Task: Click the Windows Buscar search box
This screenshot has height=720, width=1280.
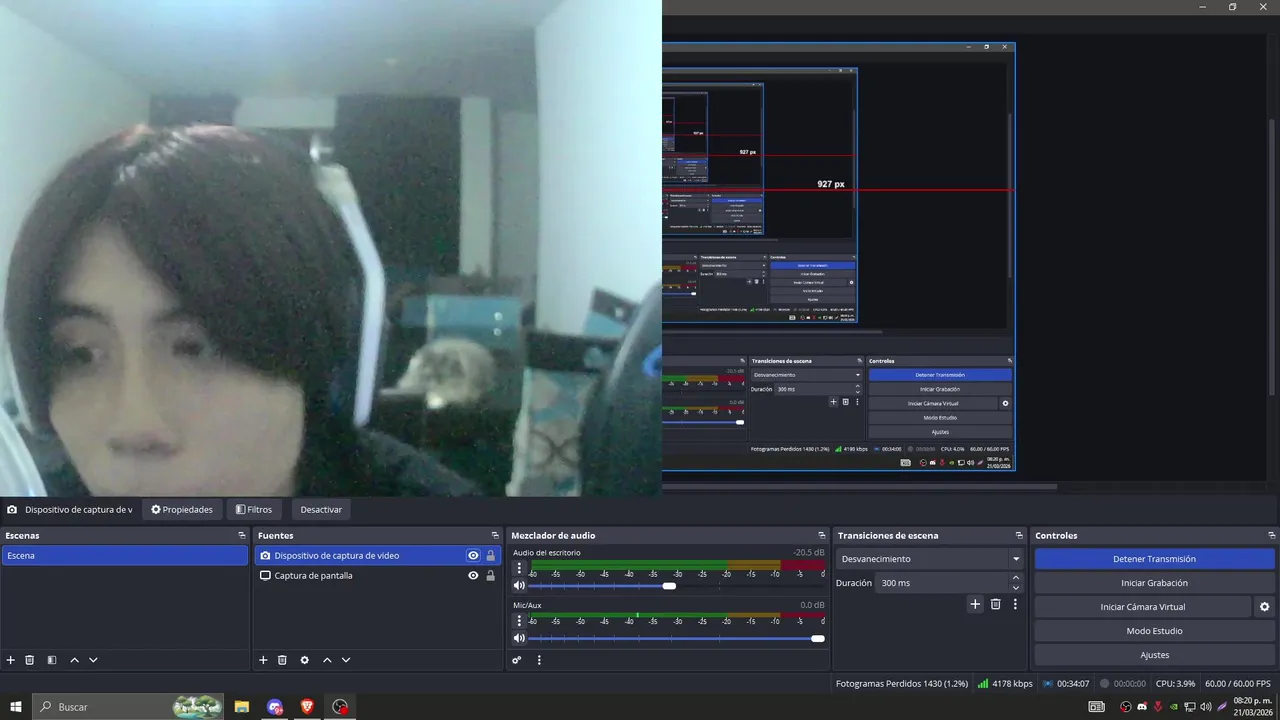Action: coord(128,707)
